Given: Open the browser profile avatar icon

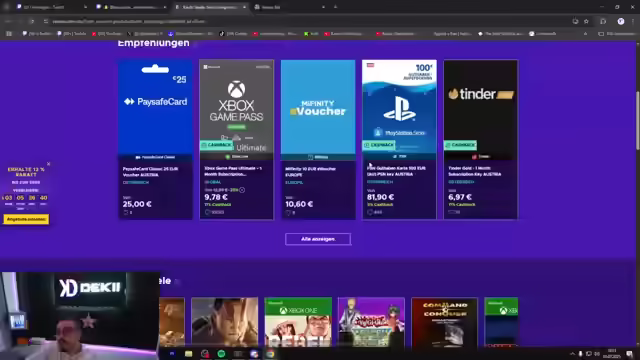Looking at the screenshot, I should tap(621, 21).
